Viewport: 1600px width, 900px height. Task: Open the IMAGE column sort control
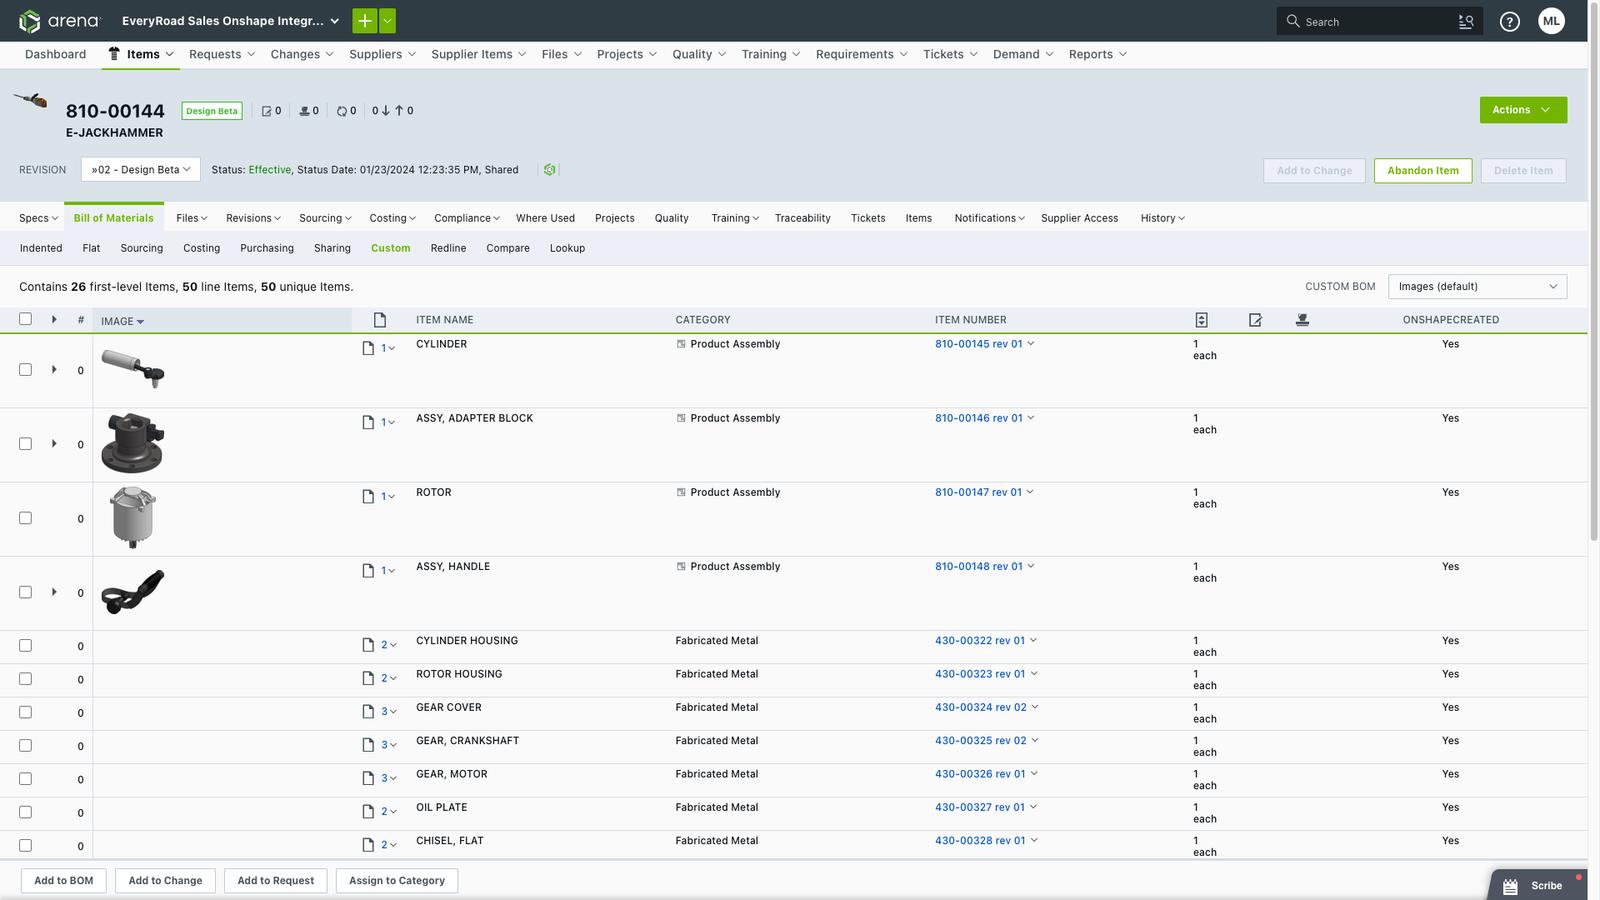[x=139, y=321]
